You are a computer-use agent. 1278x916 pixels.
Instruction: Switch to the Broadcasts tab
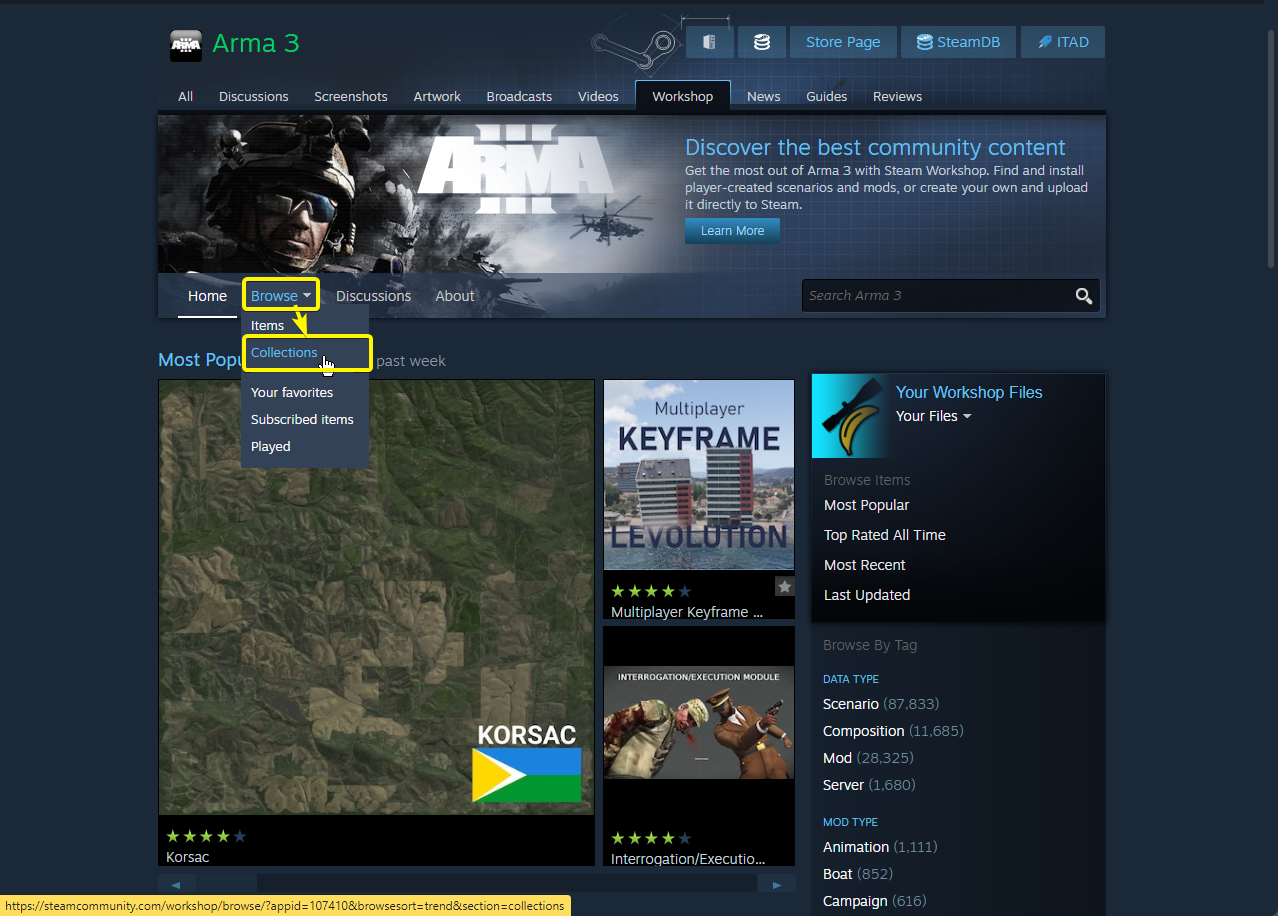(x=519, y=96)
